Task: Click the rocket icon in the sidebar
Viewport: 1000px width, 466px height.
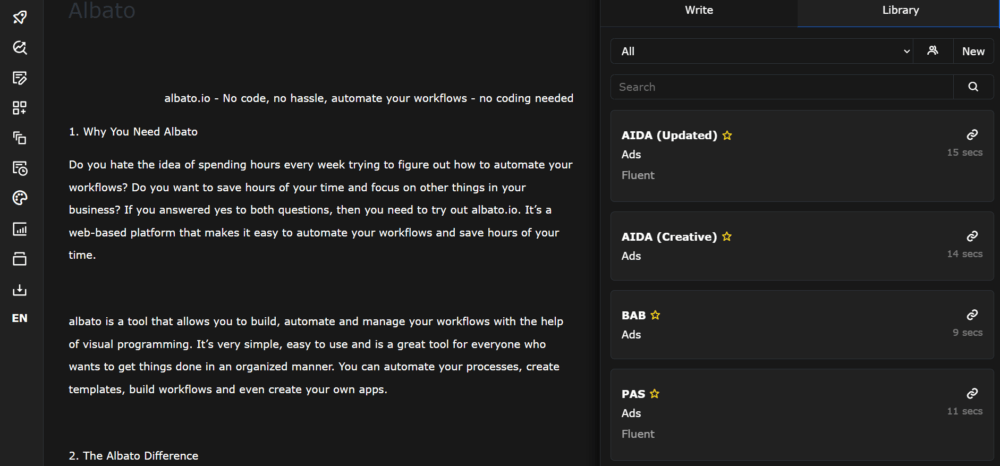Action: 20,17
